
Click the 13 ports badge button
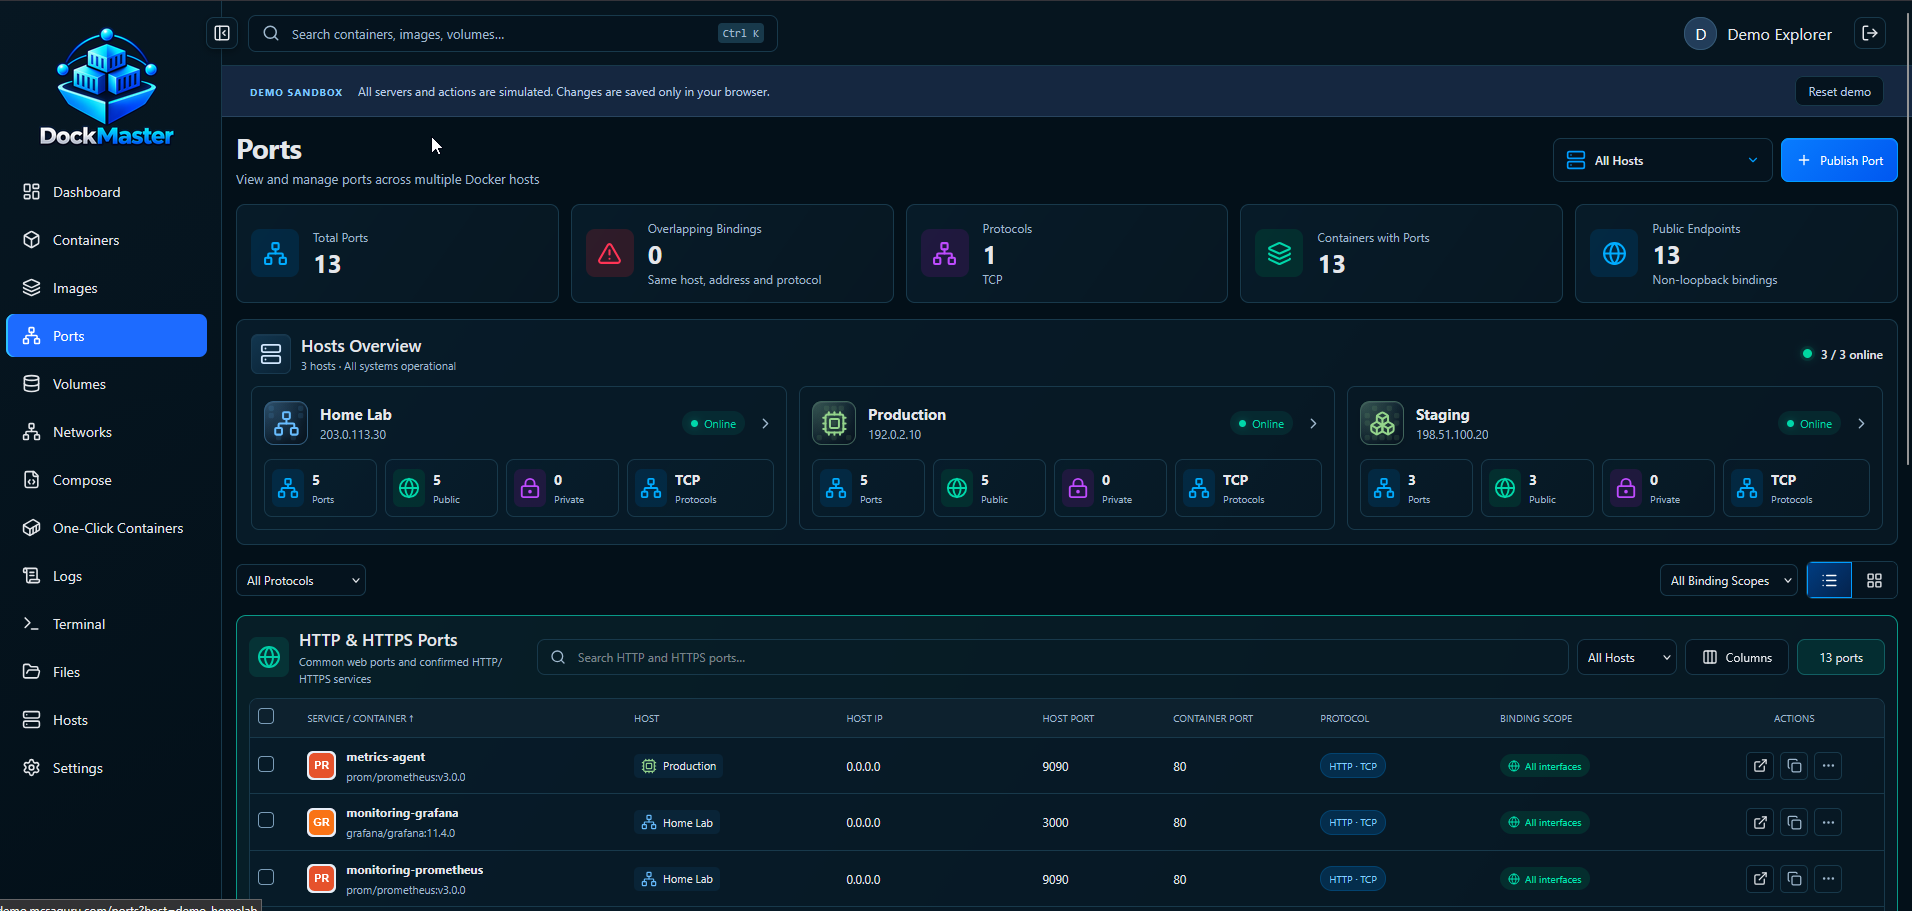[1841, 657]
